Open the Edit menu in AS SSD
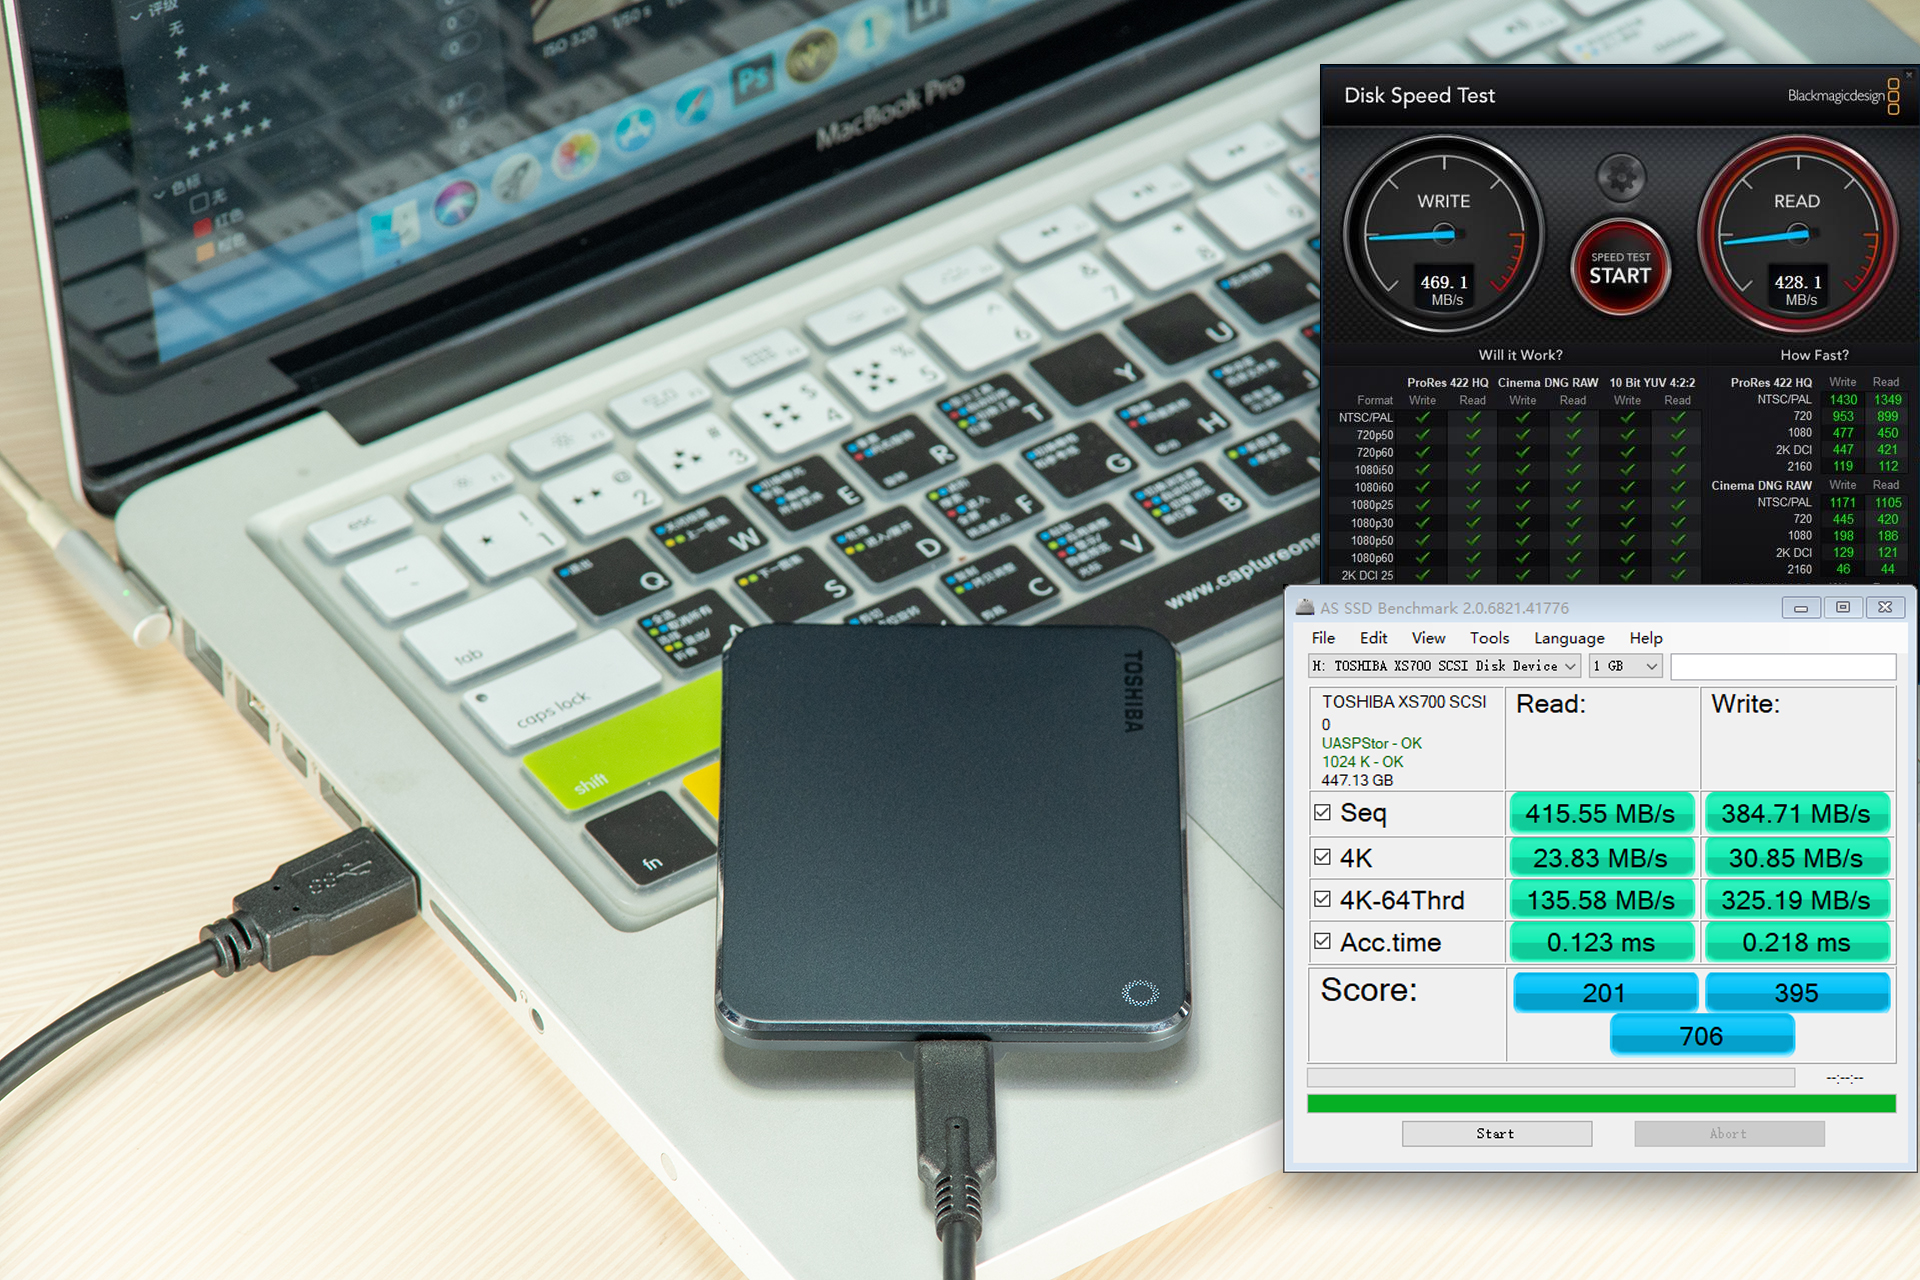Screen dimensions: 1920x1280 coord(1373,638)
